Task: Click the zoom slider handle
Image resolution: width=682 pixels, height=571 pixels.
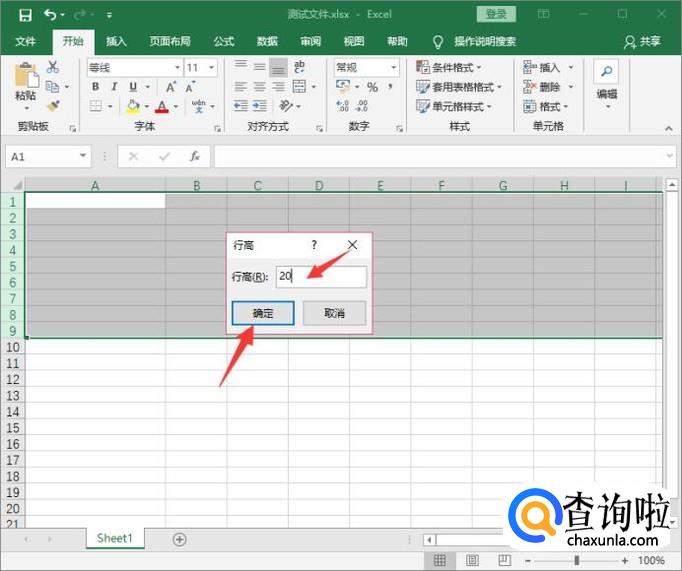Action: tap(577, 560)
